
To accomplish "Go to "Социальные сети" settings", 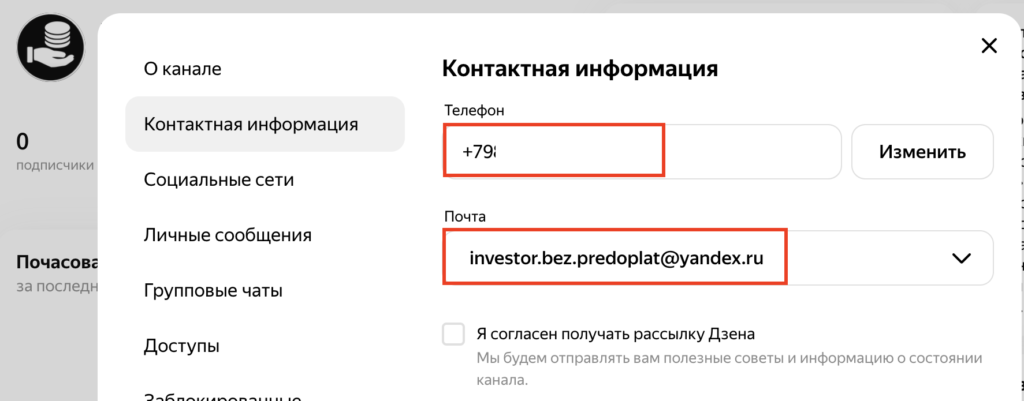I will [219, 180].
